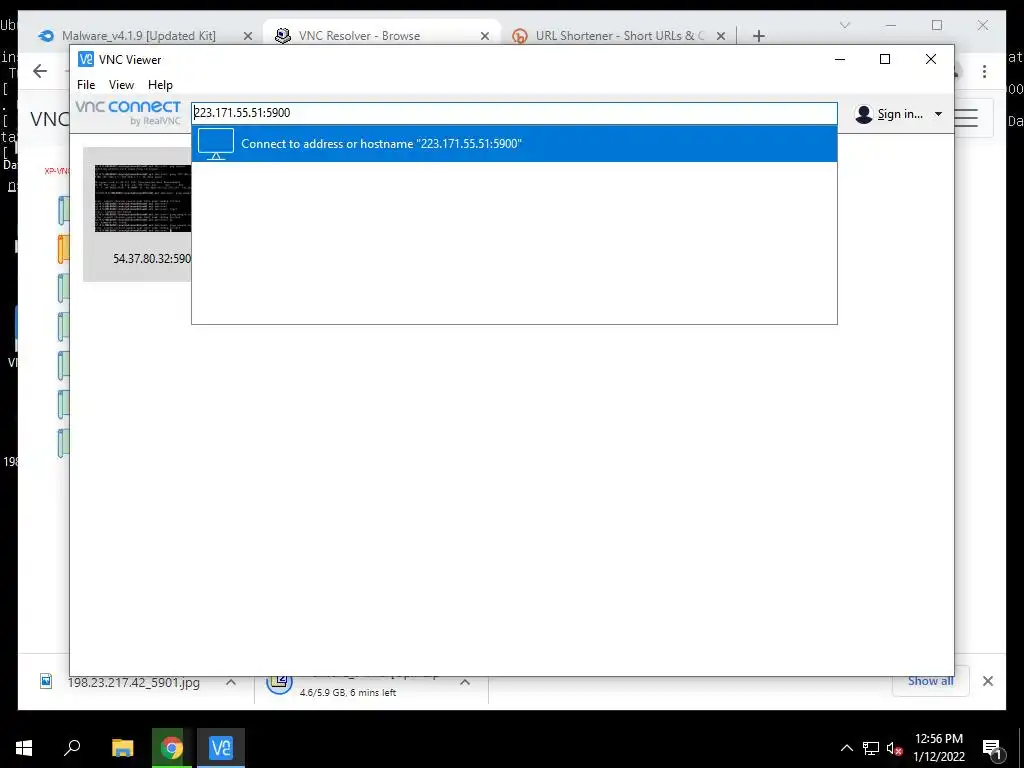
Task: Click the Sign in user avatar icon
Action: [x=863, y=114]
